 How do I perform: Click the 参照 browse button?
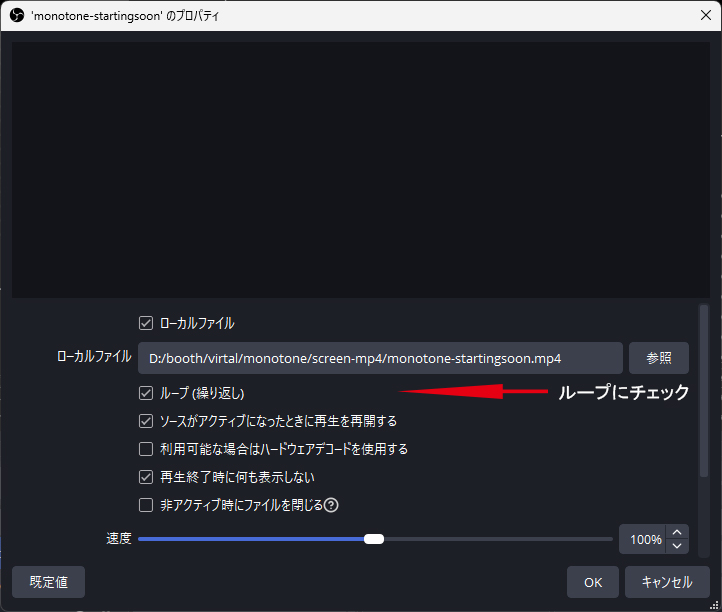coord(658,358)
